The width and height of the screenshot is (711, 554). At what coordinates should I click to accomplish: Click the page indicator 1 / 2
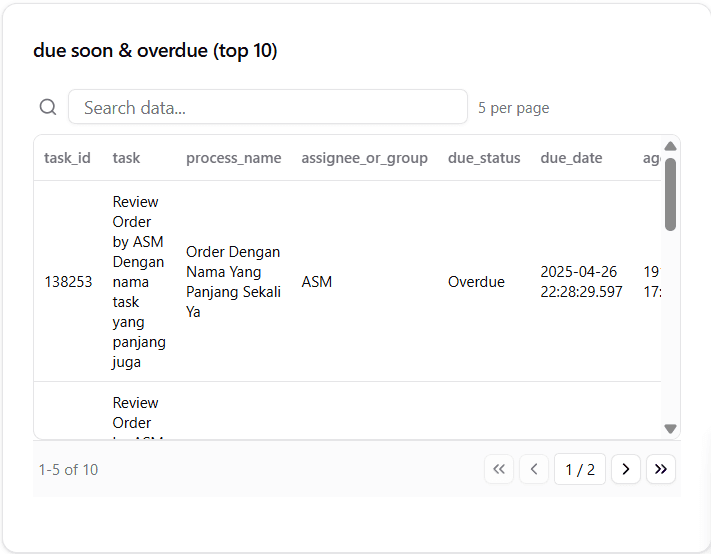coord(580,469)
